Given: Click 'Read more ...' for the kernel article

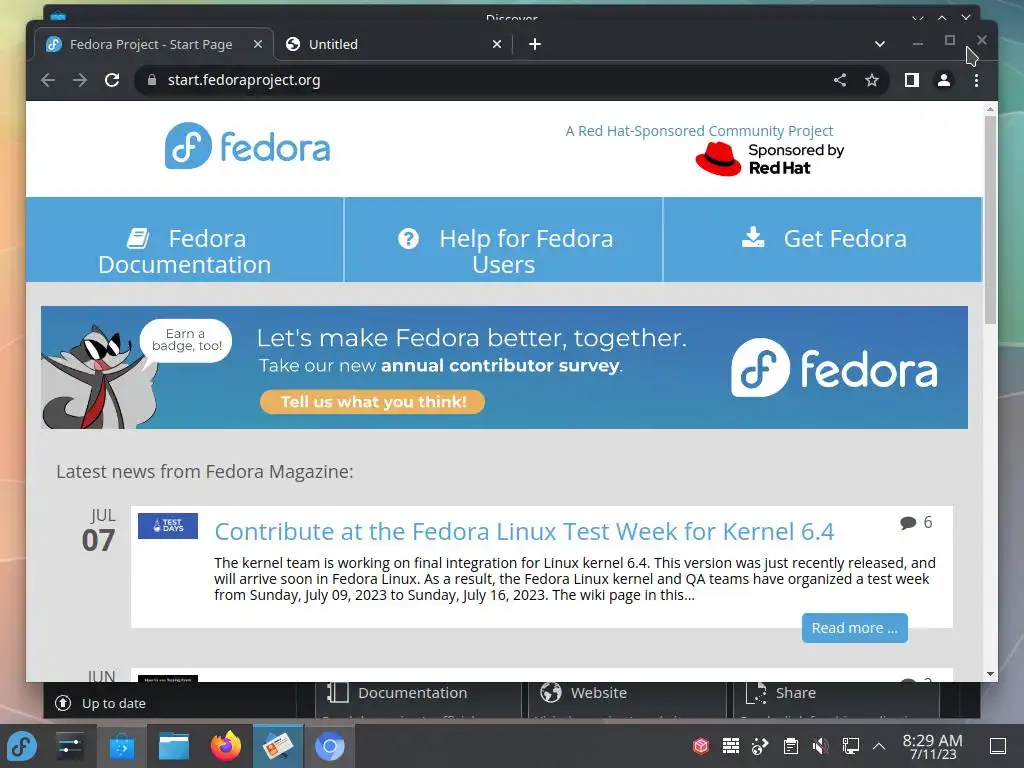Looking at the screenshot, I should 854,628.
